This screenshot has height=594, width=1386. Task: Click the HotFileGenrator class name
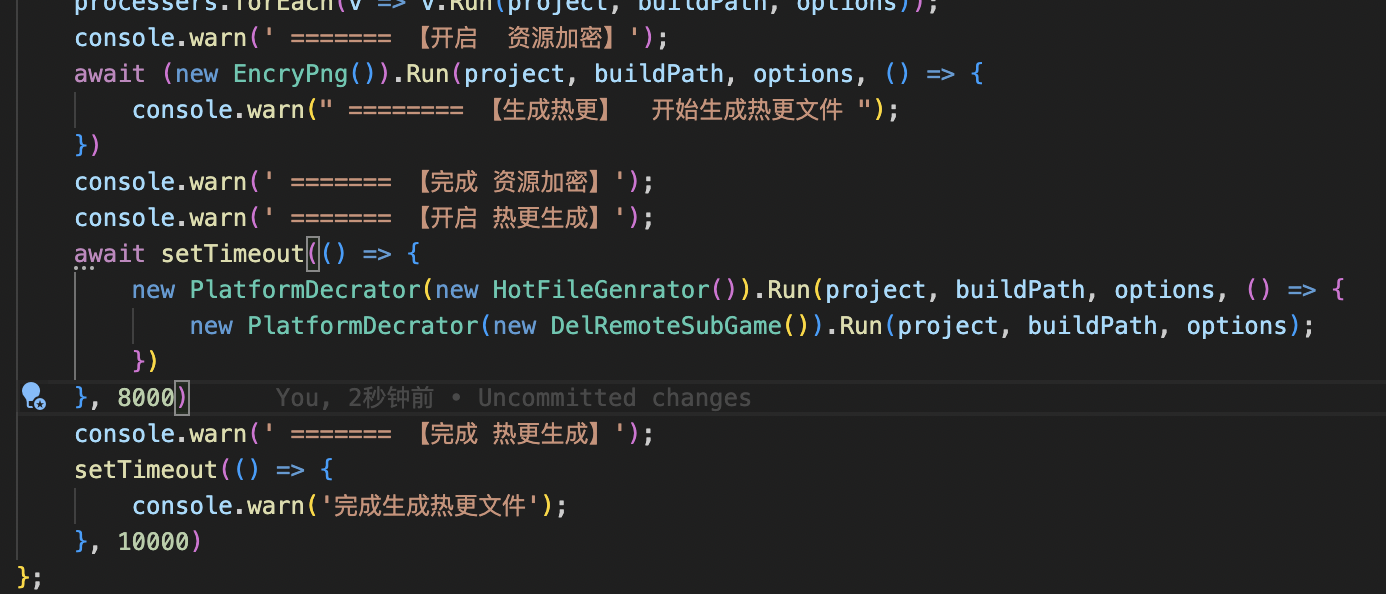click(601, 290)
